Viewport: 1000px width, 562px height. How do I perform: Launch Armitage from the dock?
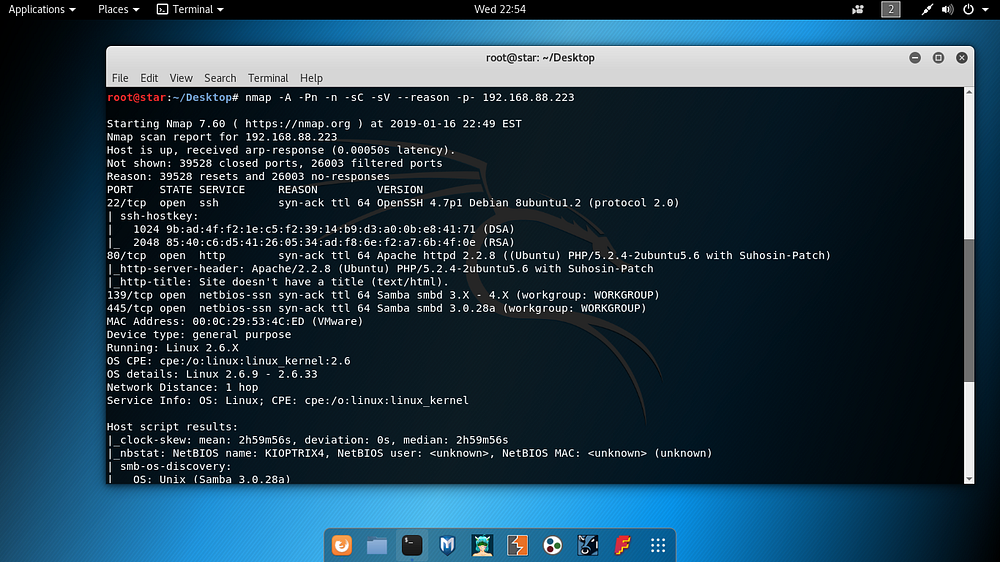click(x=482, y=545)
